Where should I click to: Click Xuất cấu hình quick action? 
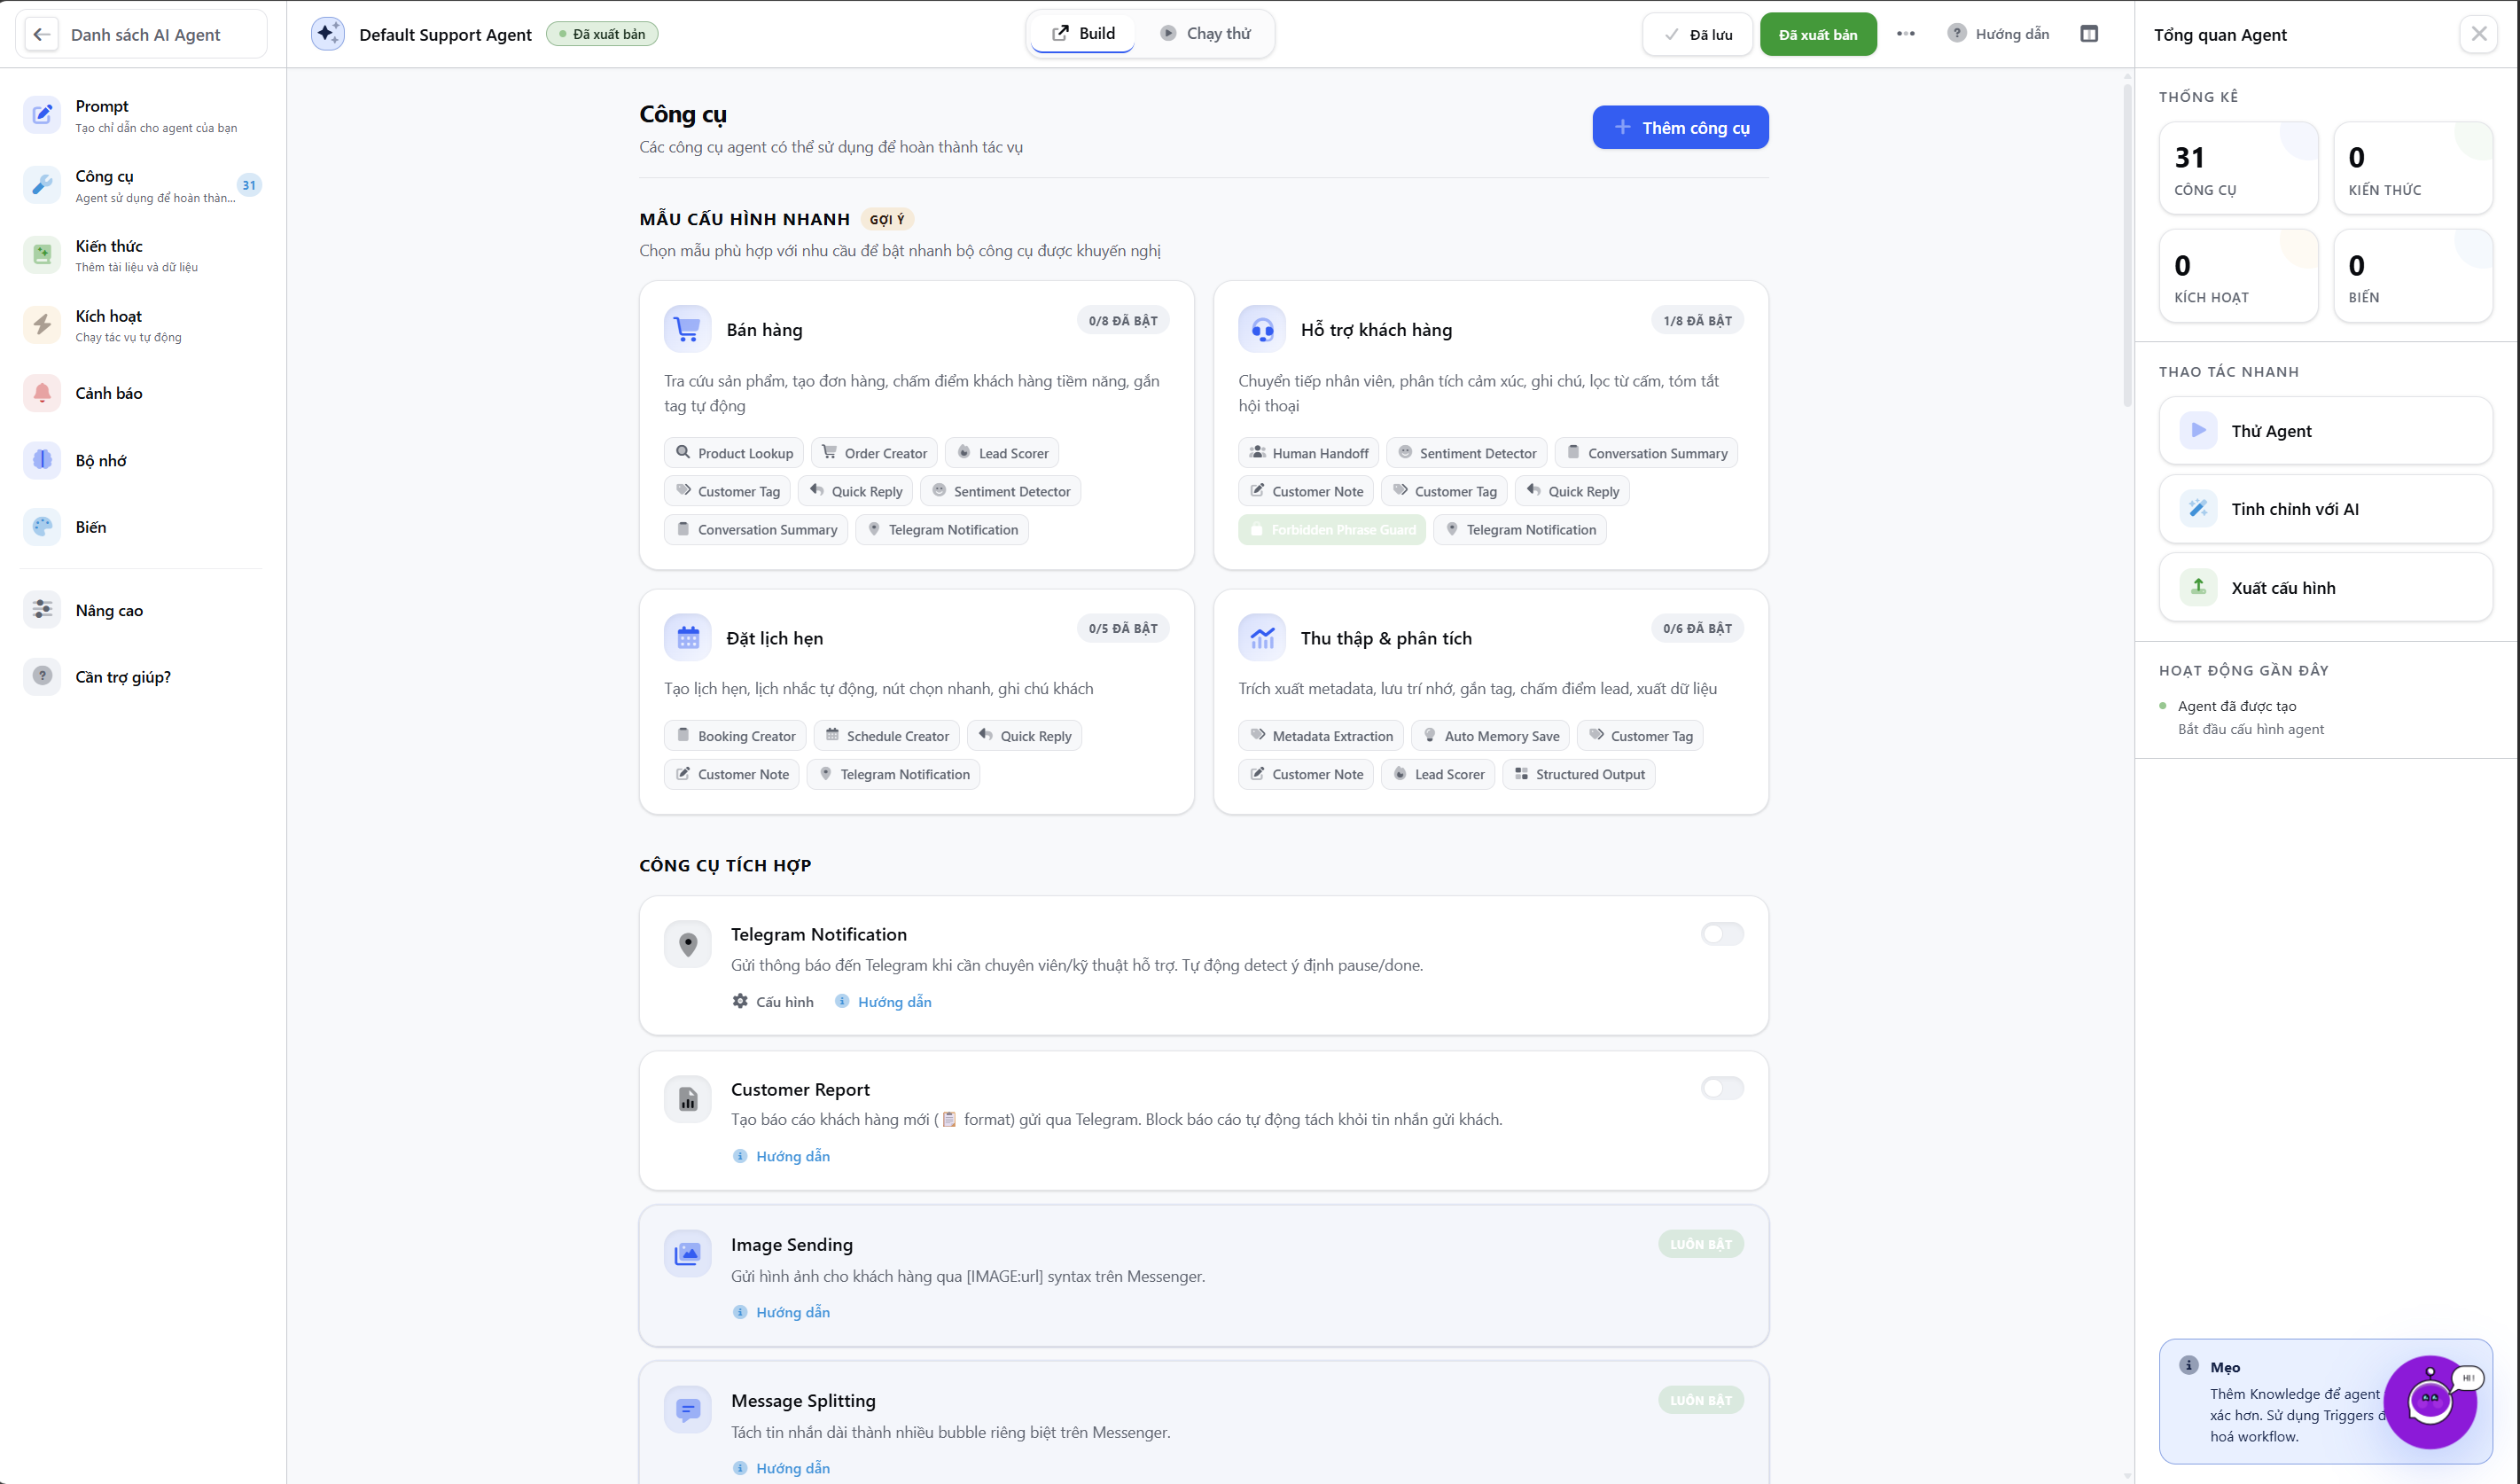pos(2325,588)
